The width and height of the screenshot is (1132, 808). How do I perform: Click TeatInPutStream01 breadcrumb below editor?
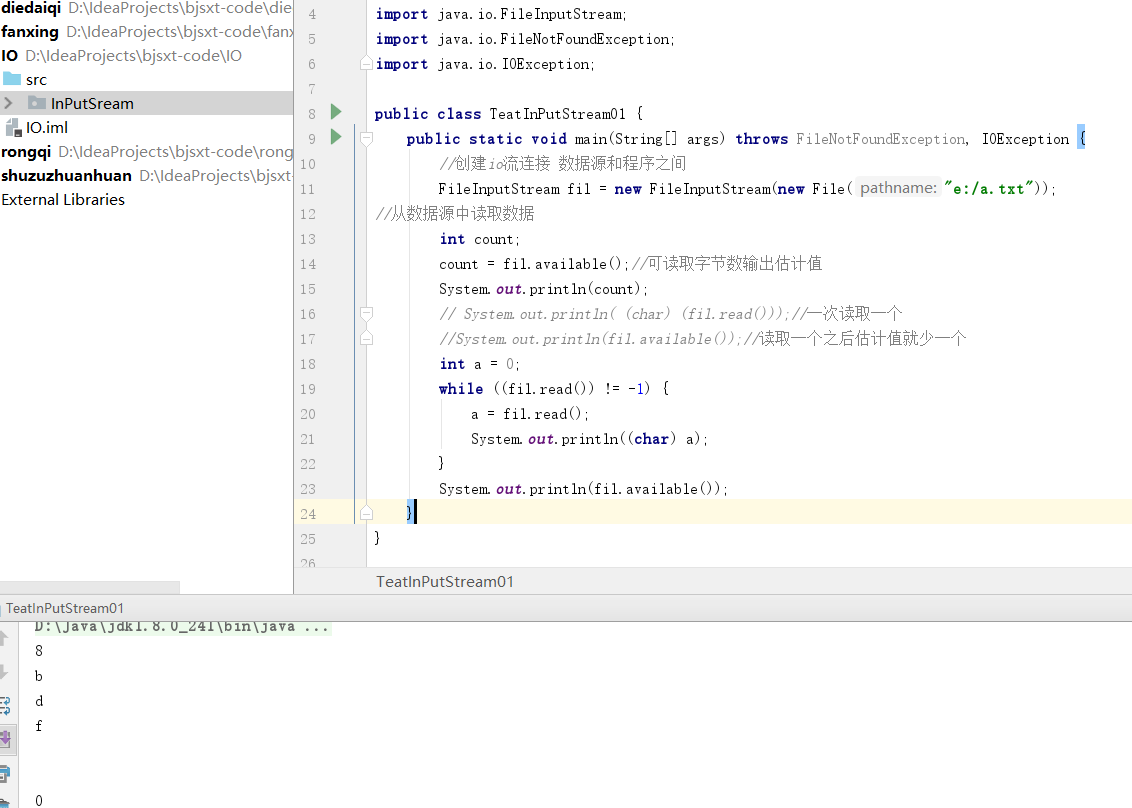pos(445,581)
